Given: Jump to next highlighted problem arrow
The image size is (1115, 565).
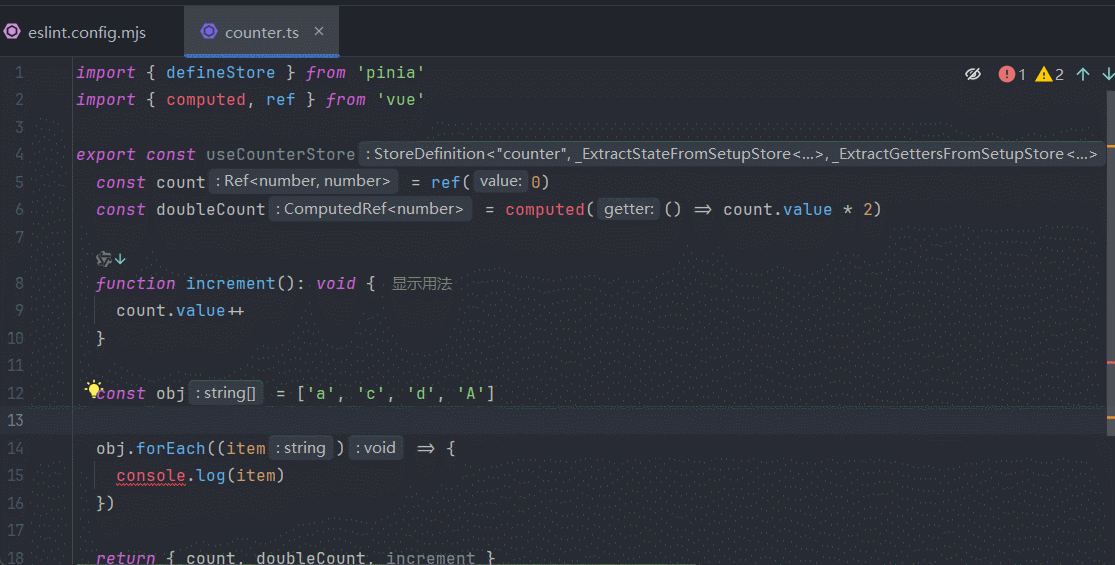Looking at the screenshot, I should 1108,74.
